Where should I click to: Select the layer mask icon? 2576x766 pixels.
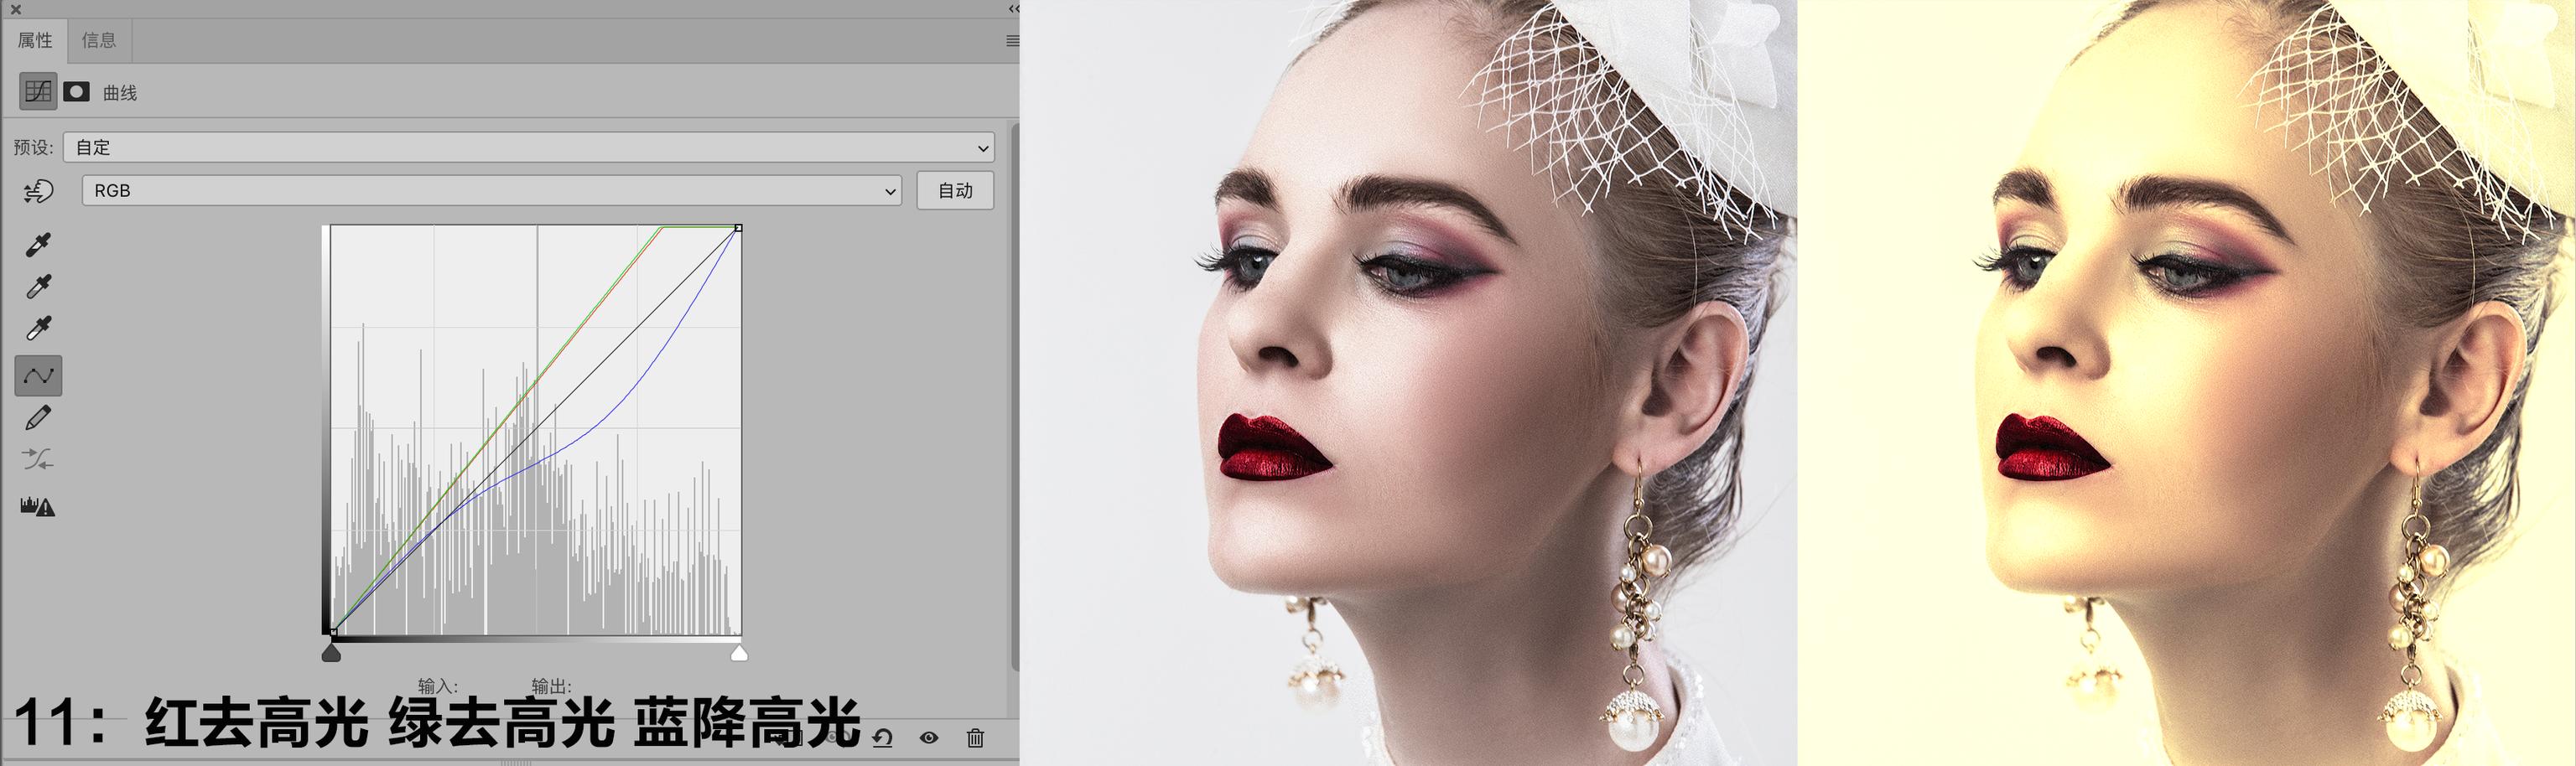pyautogui.click(x=77, y=92)
